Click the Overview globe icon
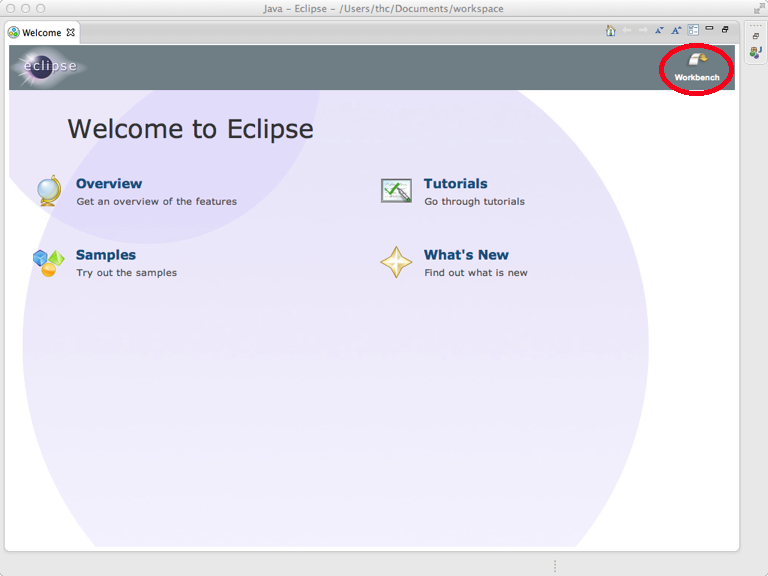Image resolution: width=768 pixels, height=576 pixels. 49,191
